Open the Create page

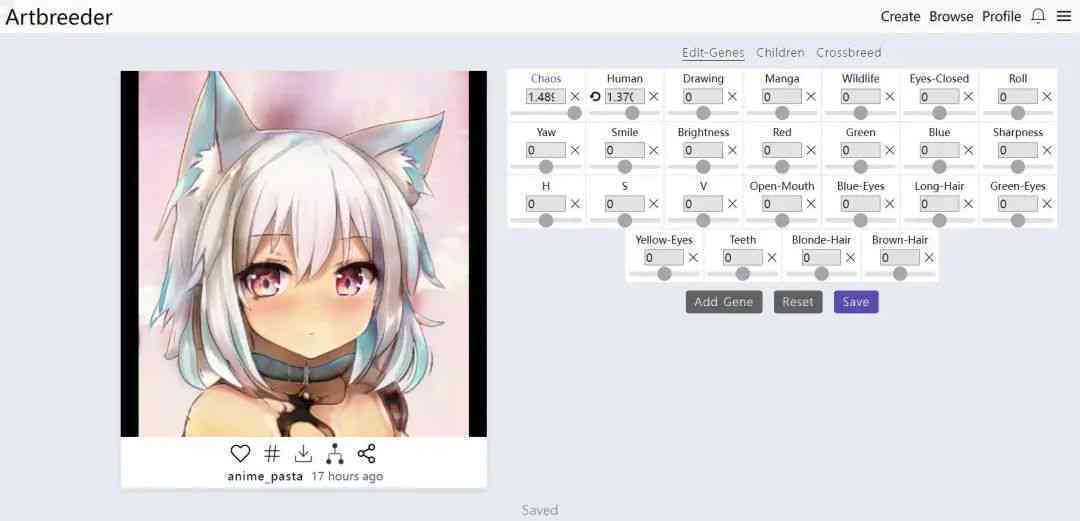(900, 17)
